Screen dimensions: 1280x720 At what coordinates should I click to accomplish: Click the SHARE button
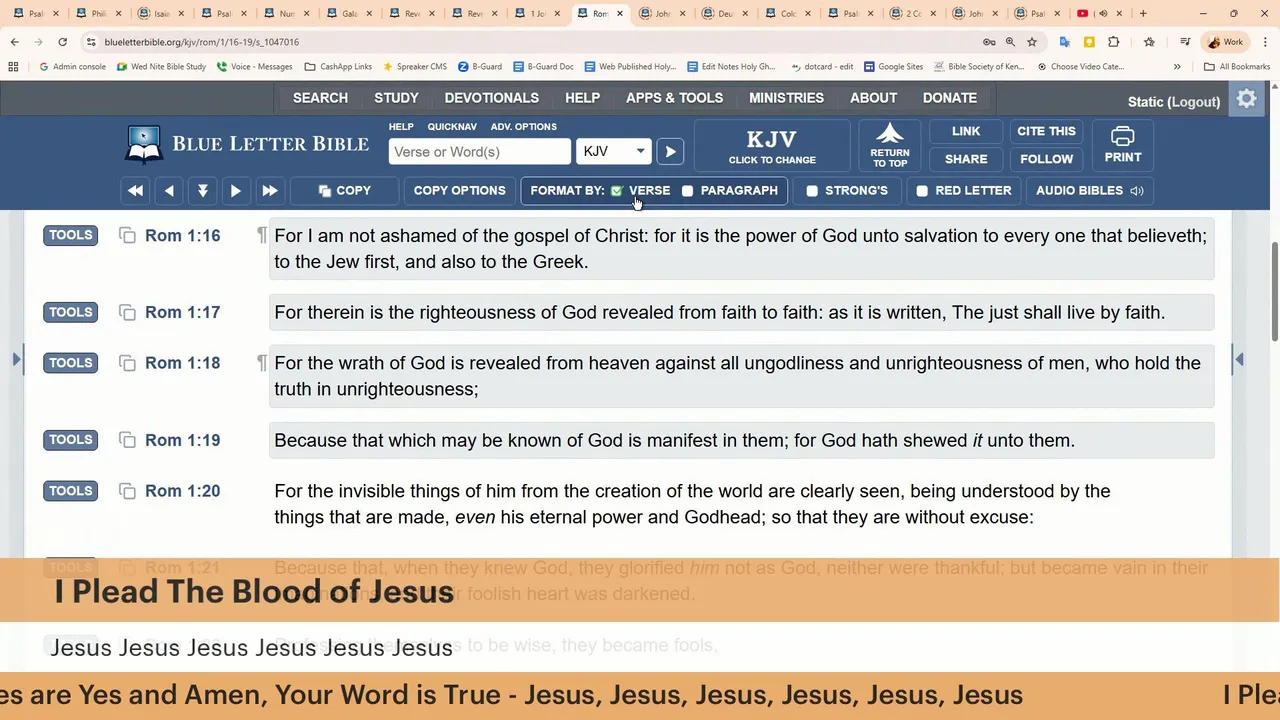click(x=966, y=159)
